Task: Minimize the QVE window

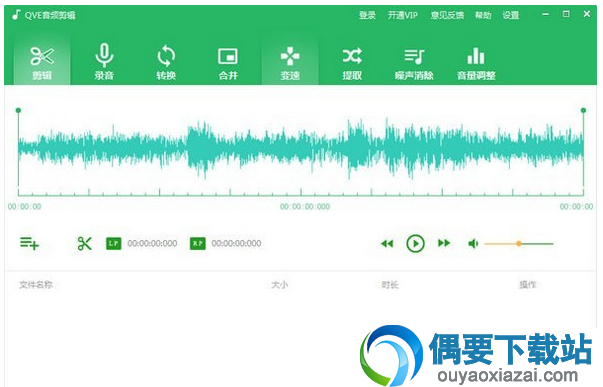Action: pyautogui.click(x=545, y=14)
